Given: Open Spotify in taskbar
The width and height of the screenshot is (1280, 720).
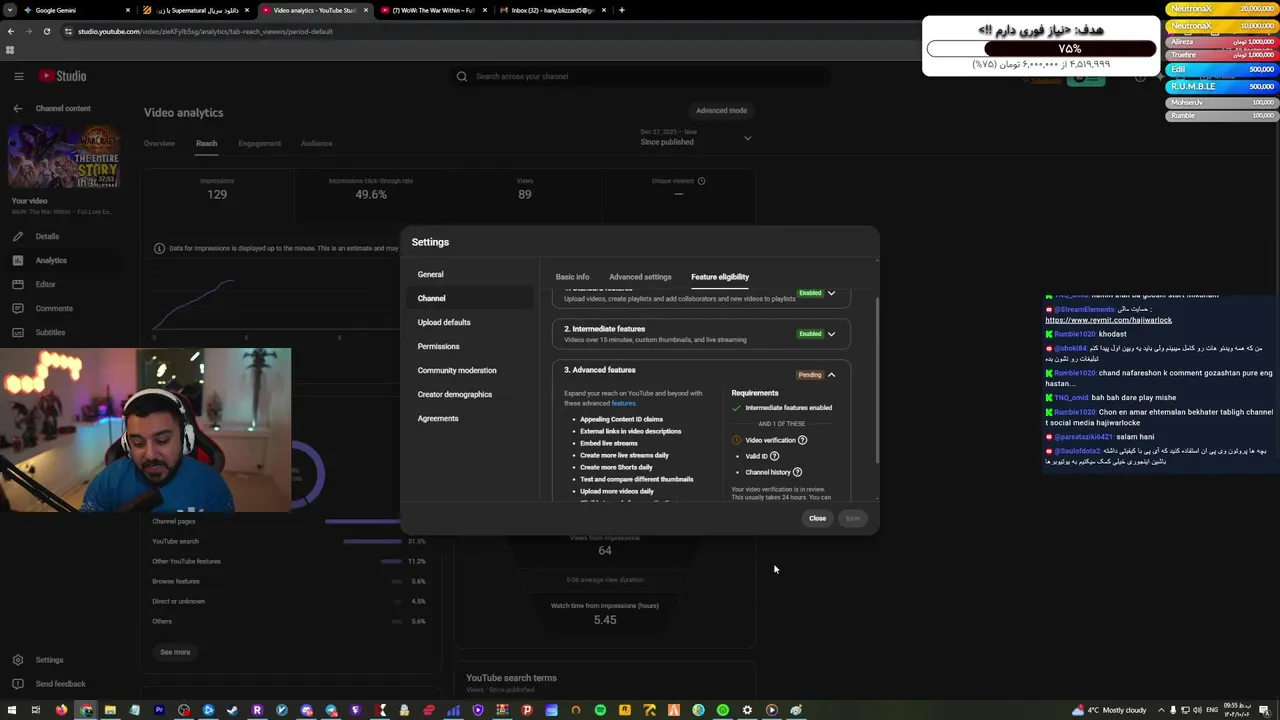Looking at the screenshot, I should tap(600, 710).
